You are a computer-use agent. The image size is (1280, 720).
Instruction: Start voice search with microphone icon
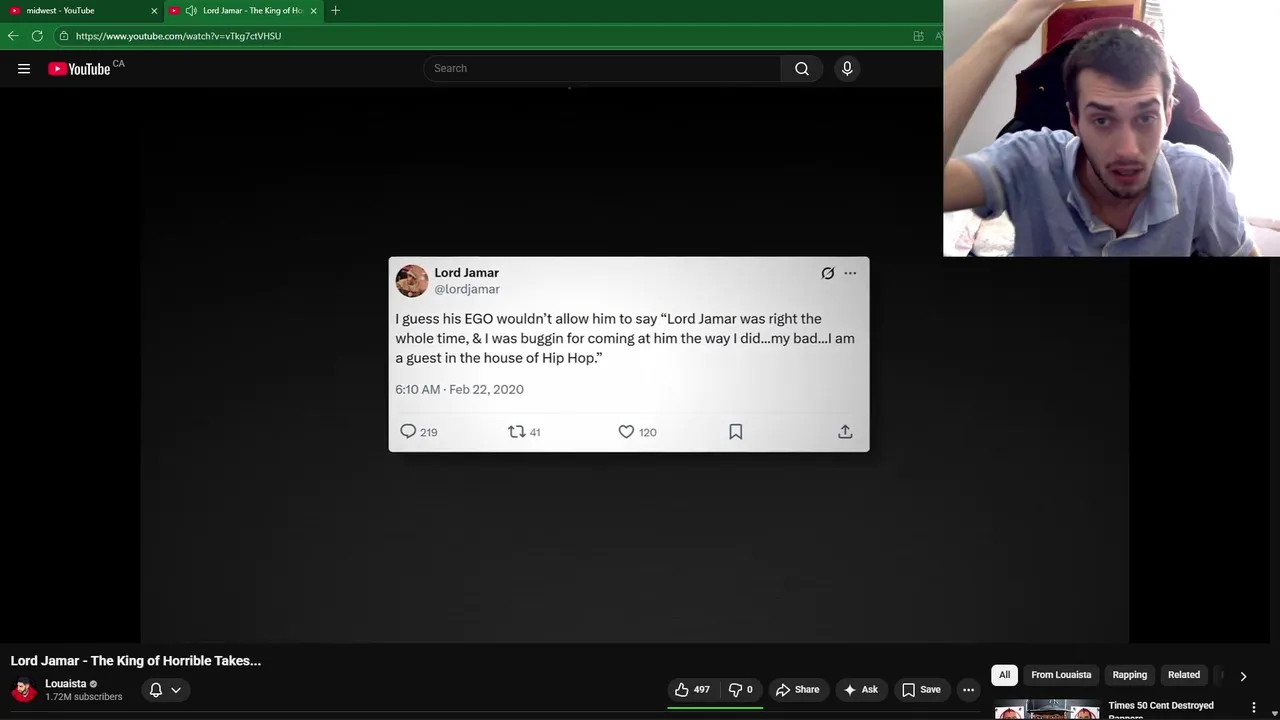click(847, 68)
